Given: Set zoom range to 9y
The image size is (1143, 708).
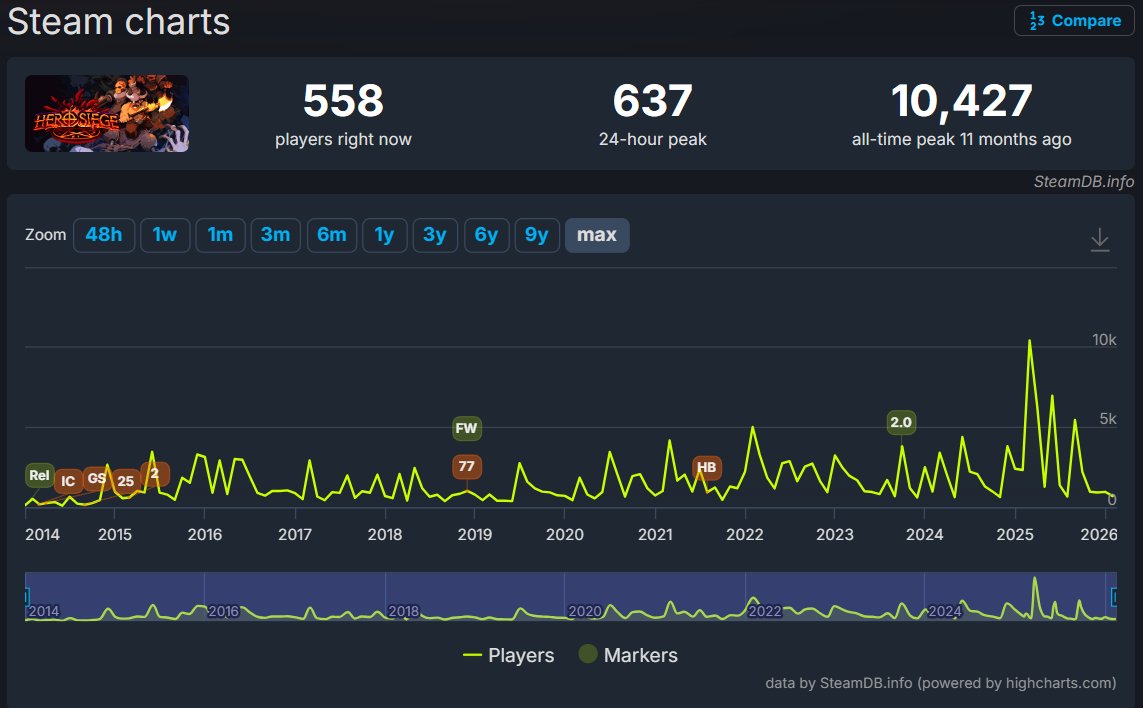Looking at the screenshot, I should pyautogui.click(x=537, y=235).
